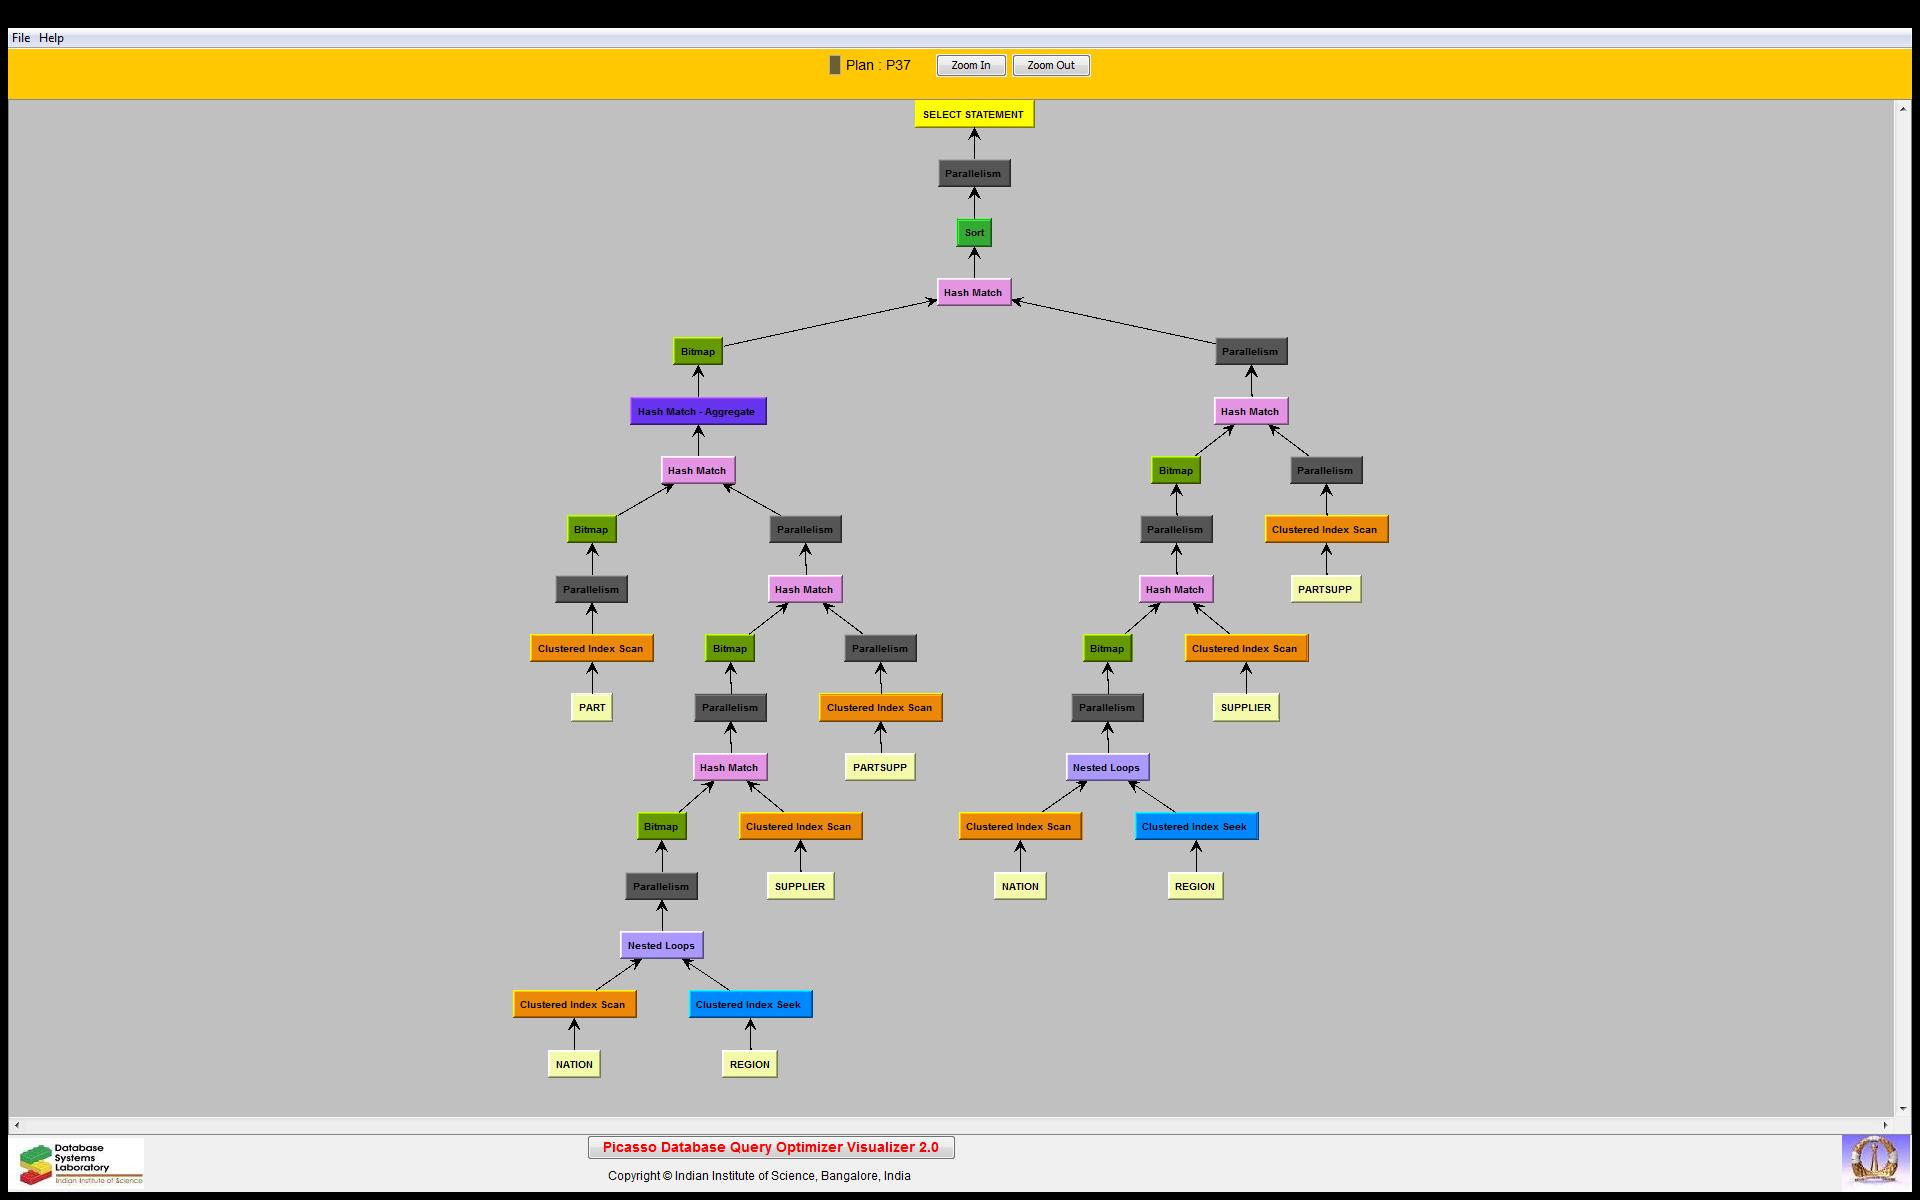
Task: Click the plan color marker beside Plan P37
Action: [x=835, y=65]
